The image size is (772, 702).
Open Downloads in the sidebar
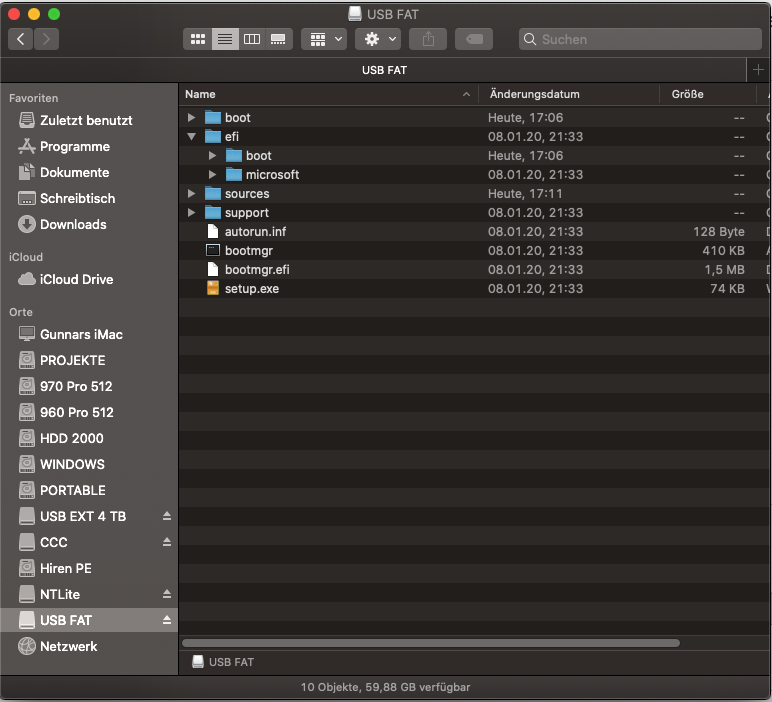(x=89, y=224)
